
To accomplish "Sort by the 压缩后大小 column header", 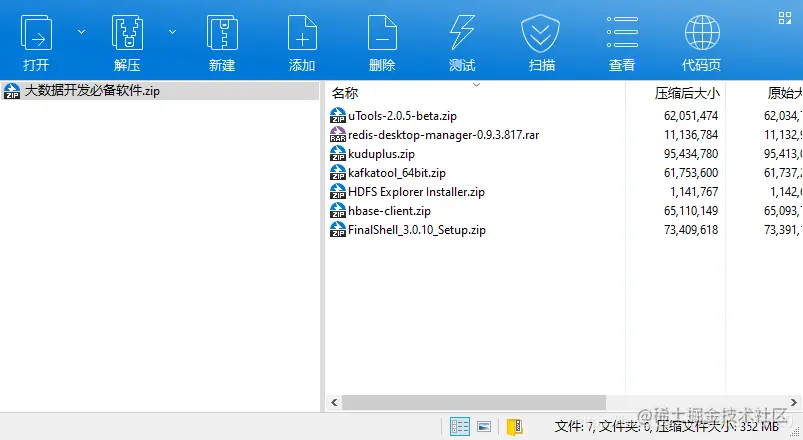I will [687, 93].
